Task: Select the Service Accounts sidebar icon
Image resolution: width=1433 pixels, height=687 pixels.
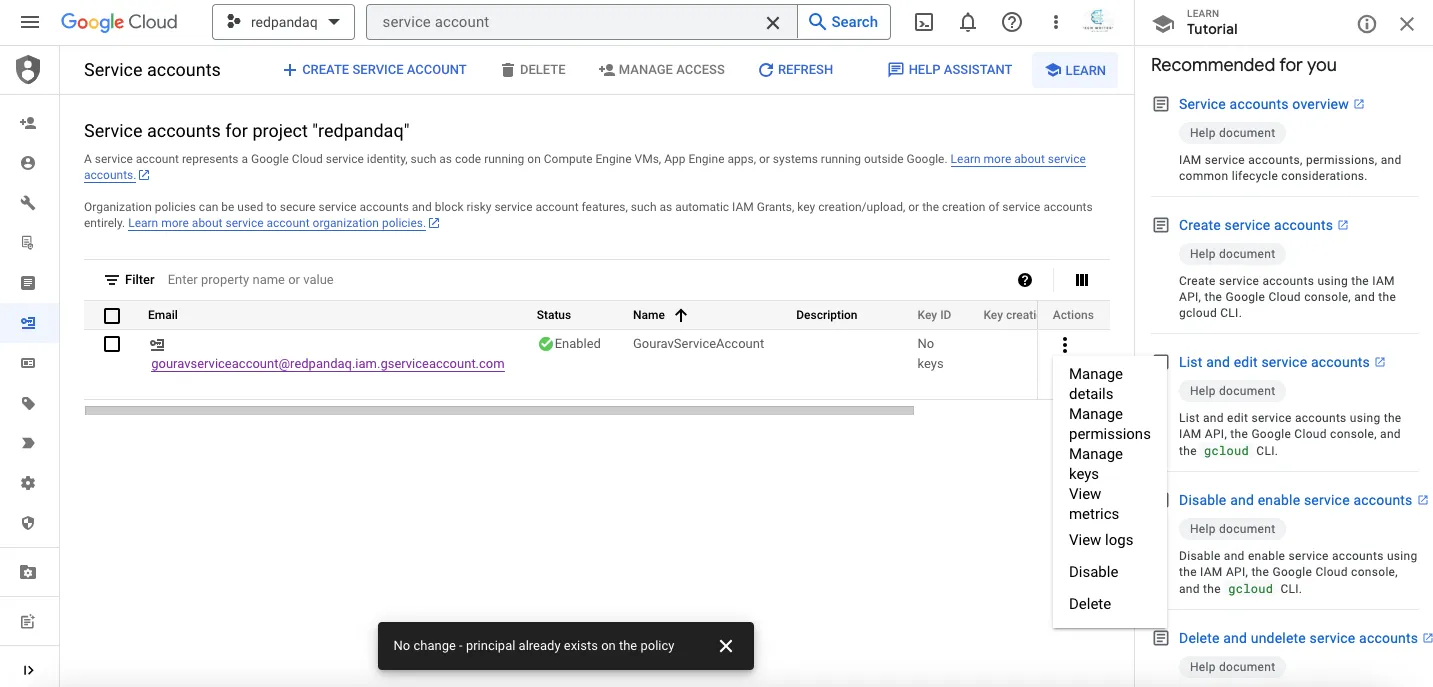Action: tap(28, 323)
